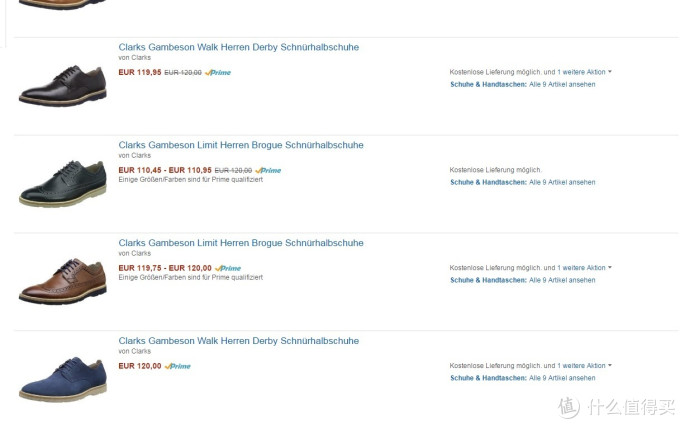The image size is (680, 424).
Task: Open the blue suede Derby shoe image
Action: 62,379
